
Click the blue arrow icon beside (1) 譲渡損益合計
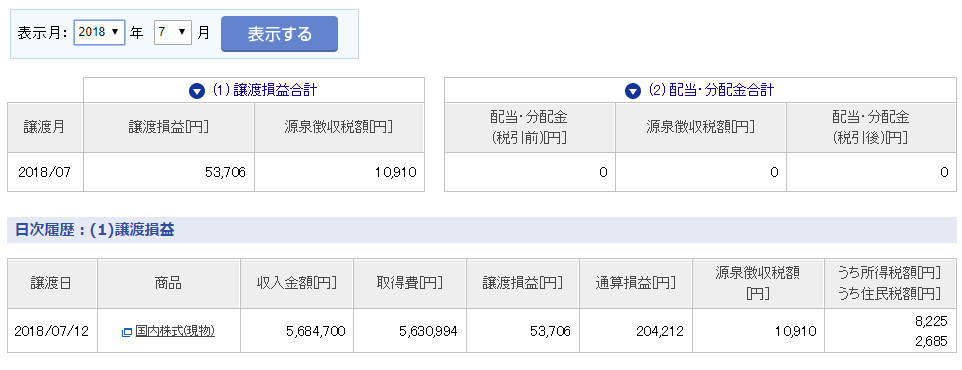[x=197, y=91]
